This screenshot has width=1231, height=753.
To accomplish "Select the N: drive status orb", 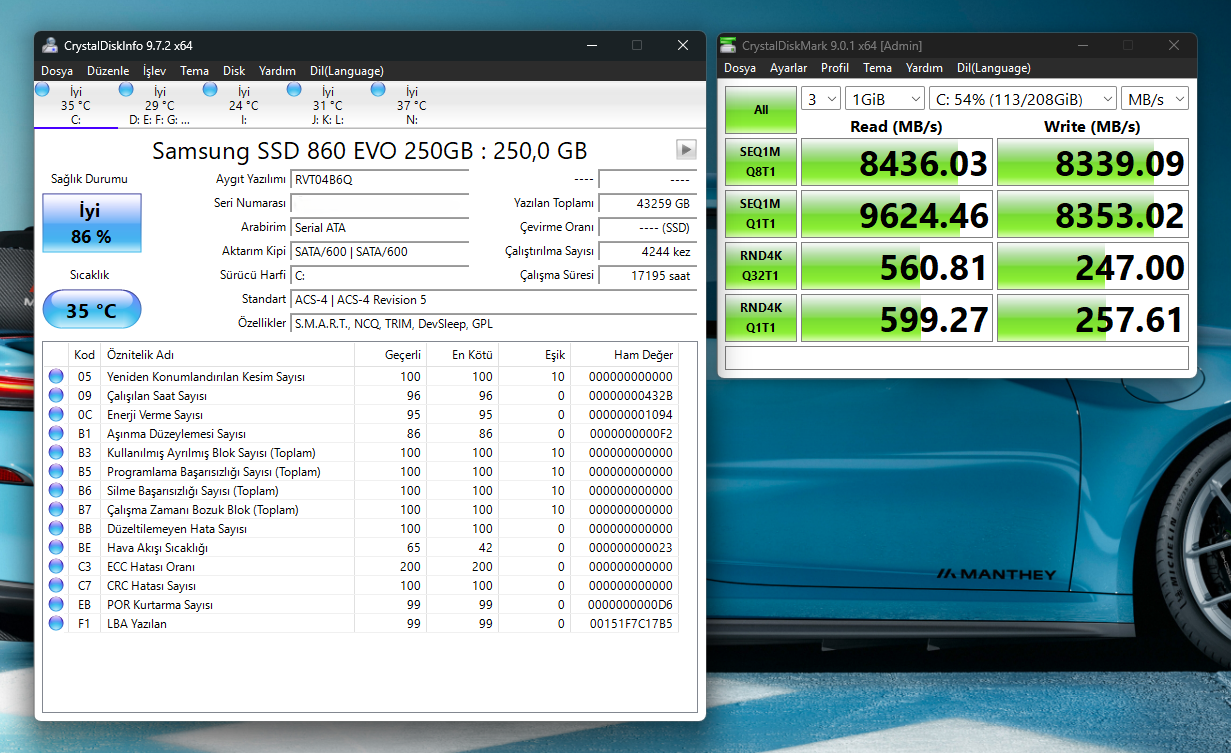I will [378, 90].
